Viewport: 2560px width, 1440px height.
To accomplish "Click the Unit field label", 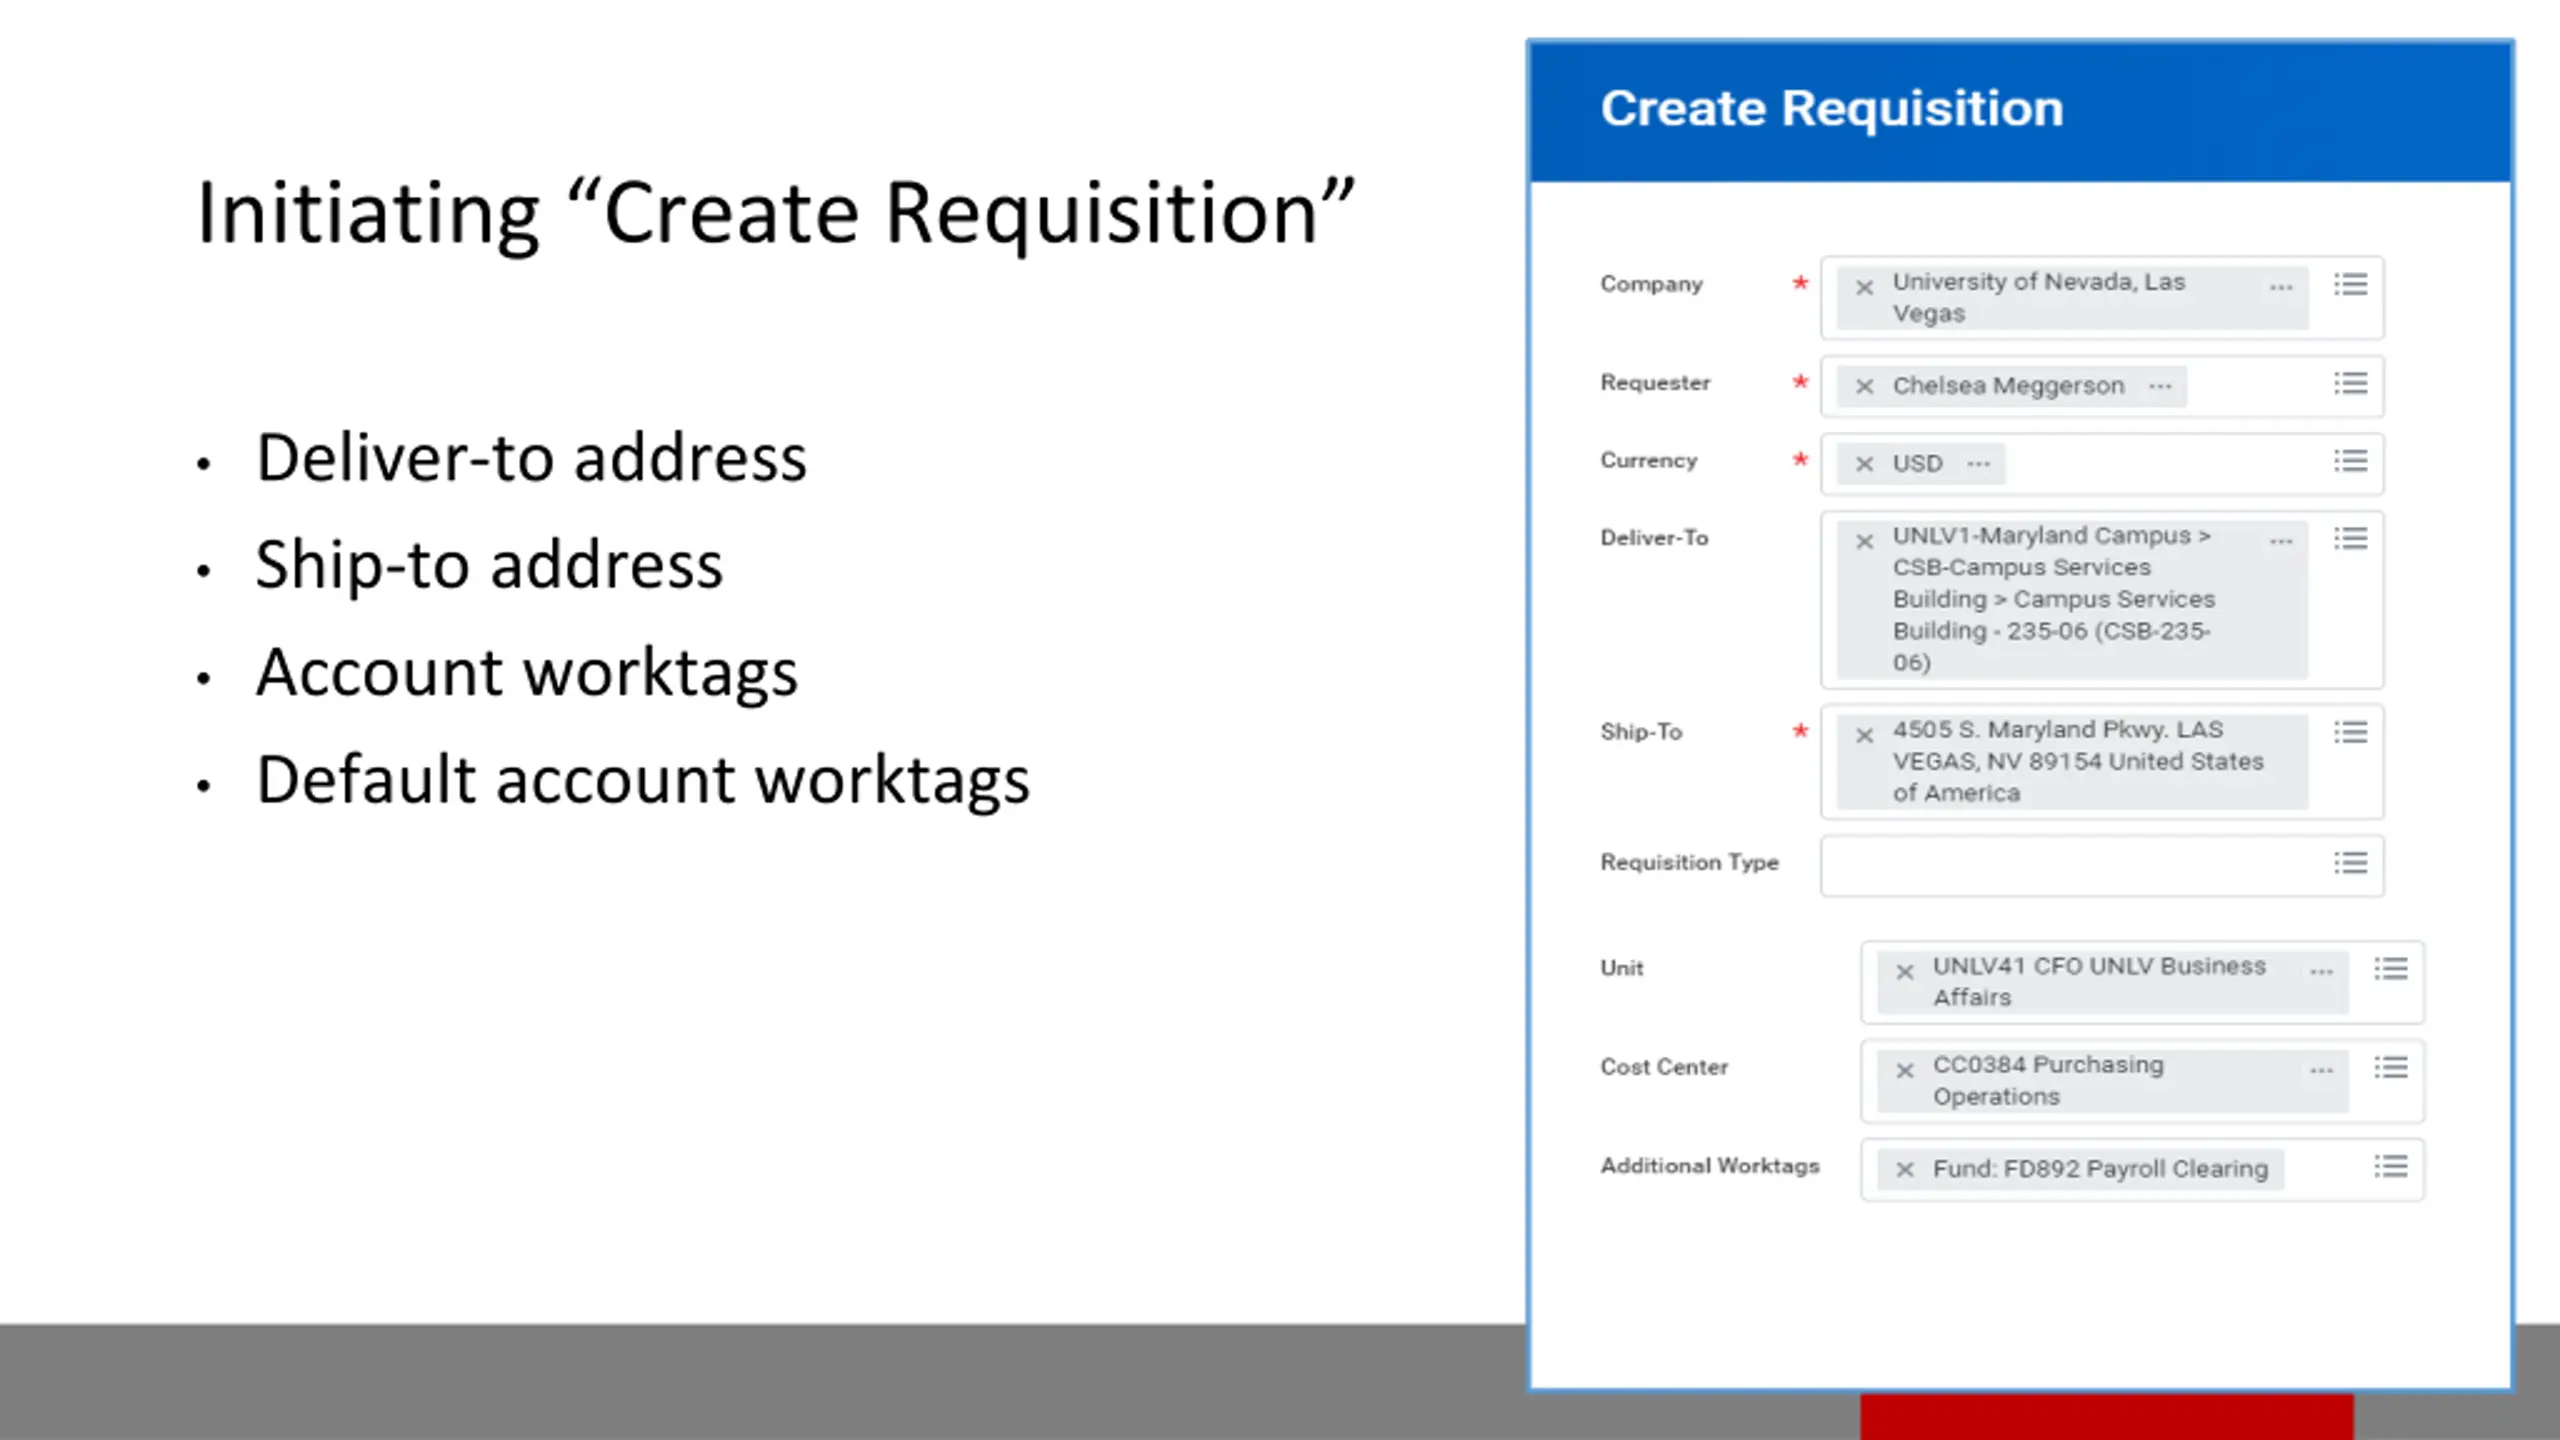I will [x=1621, y=968].
